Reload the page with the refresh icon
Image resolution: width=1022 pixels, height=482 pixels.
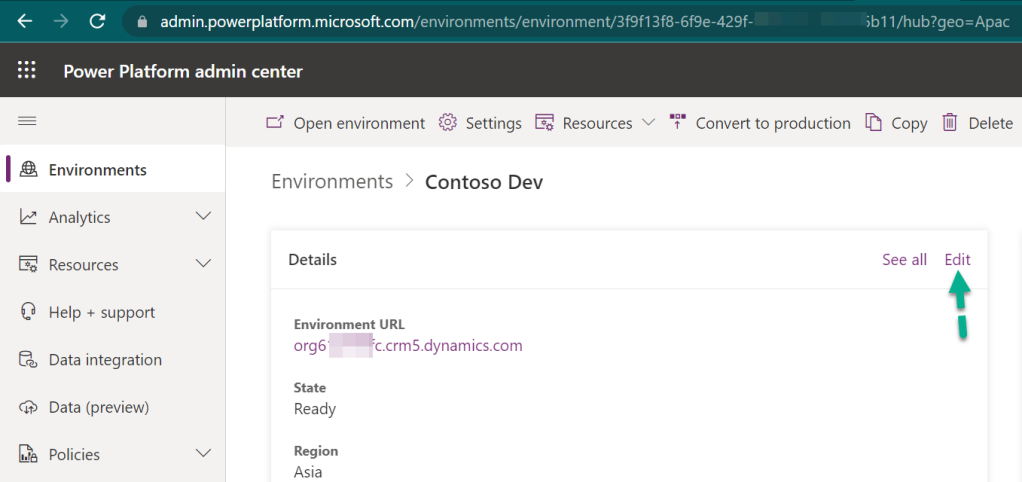point(98,21)
